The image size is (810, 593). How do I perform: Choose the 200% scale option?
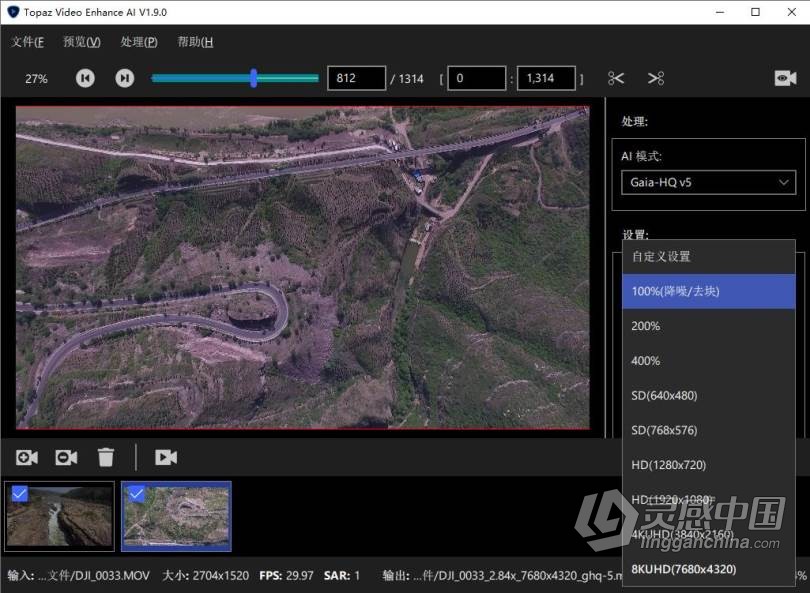(x=708, y=326)
